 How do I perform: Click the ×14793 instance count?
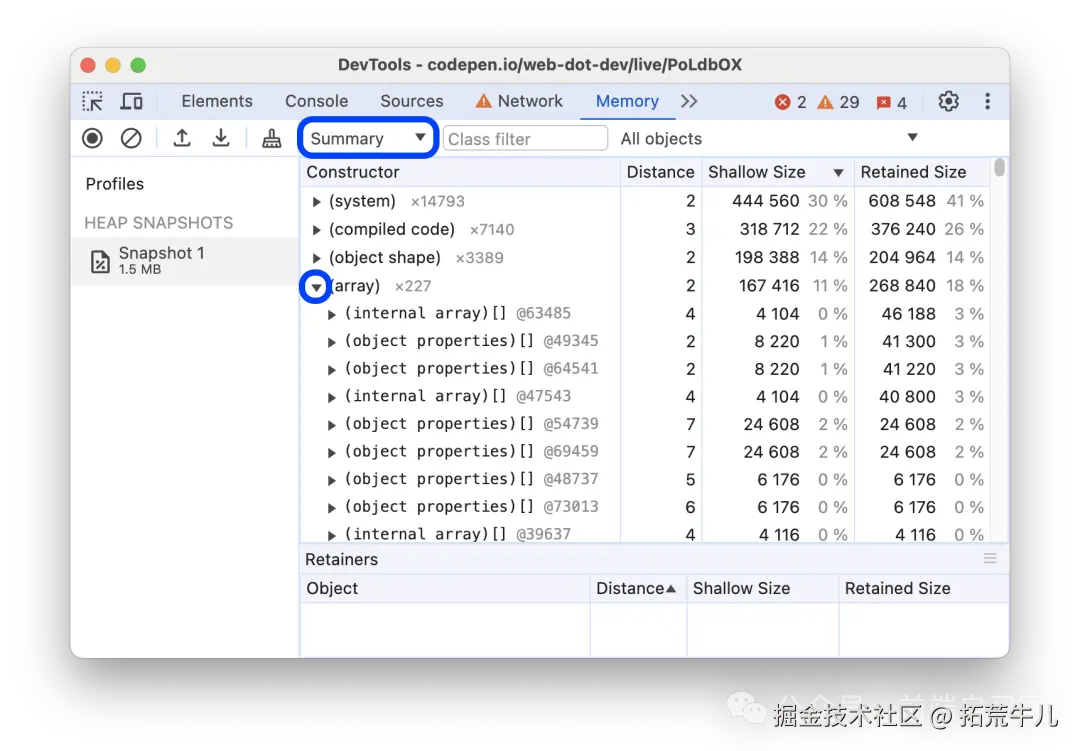437,202
